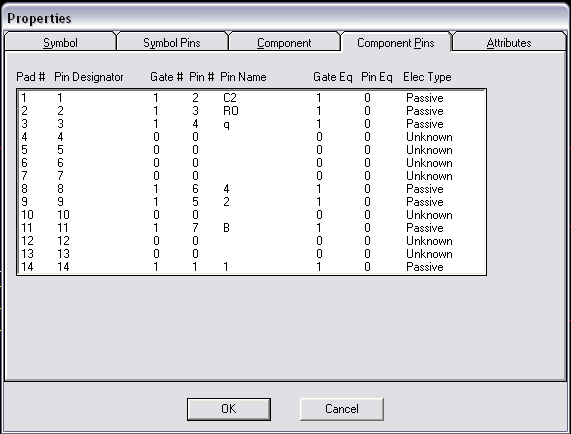Select the row with pin name RO
The image size is (571, 434).
coord(251,111)
